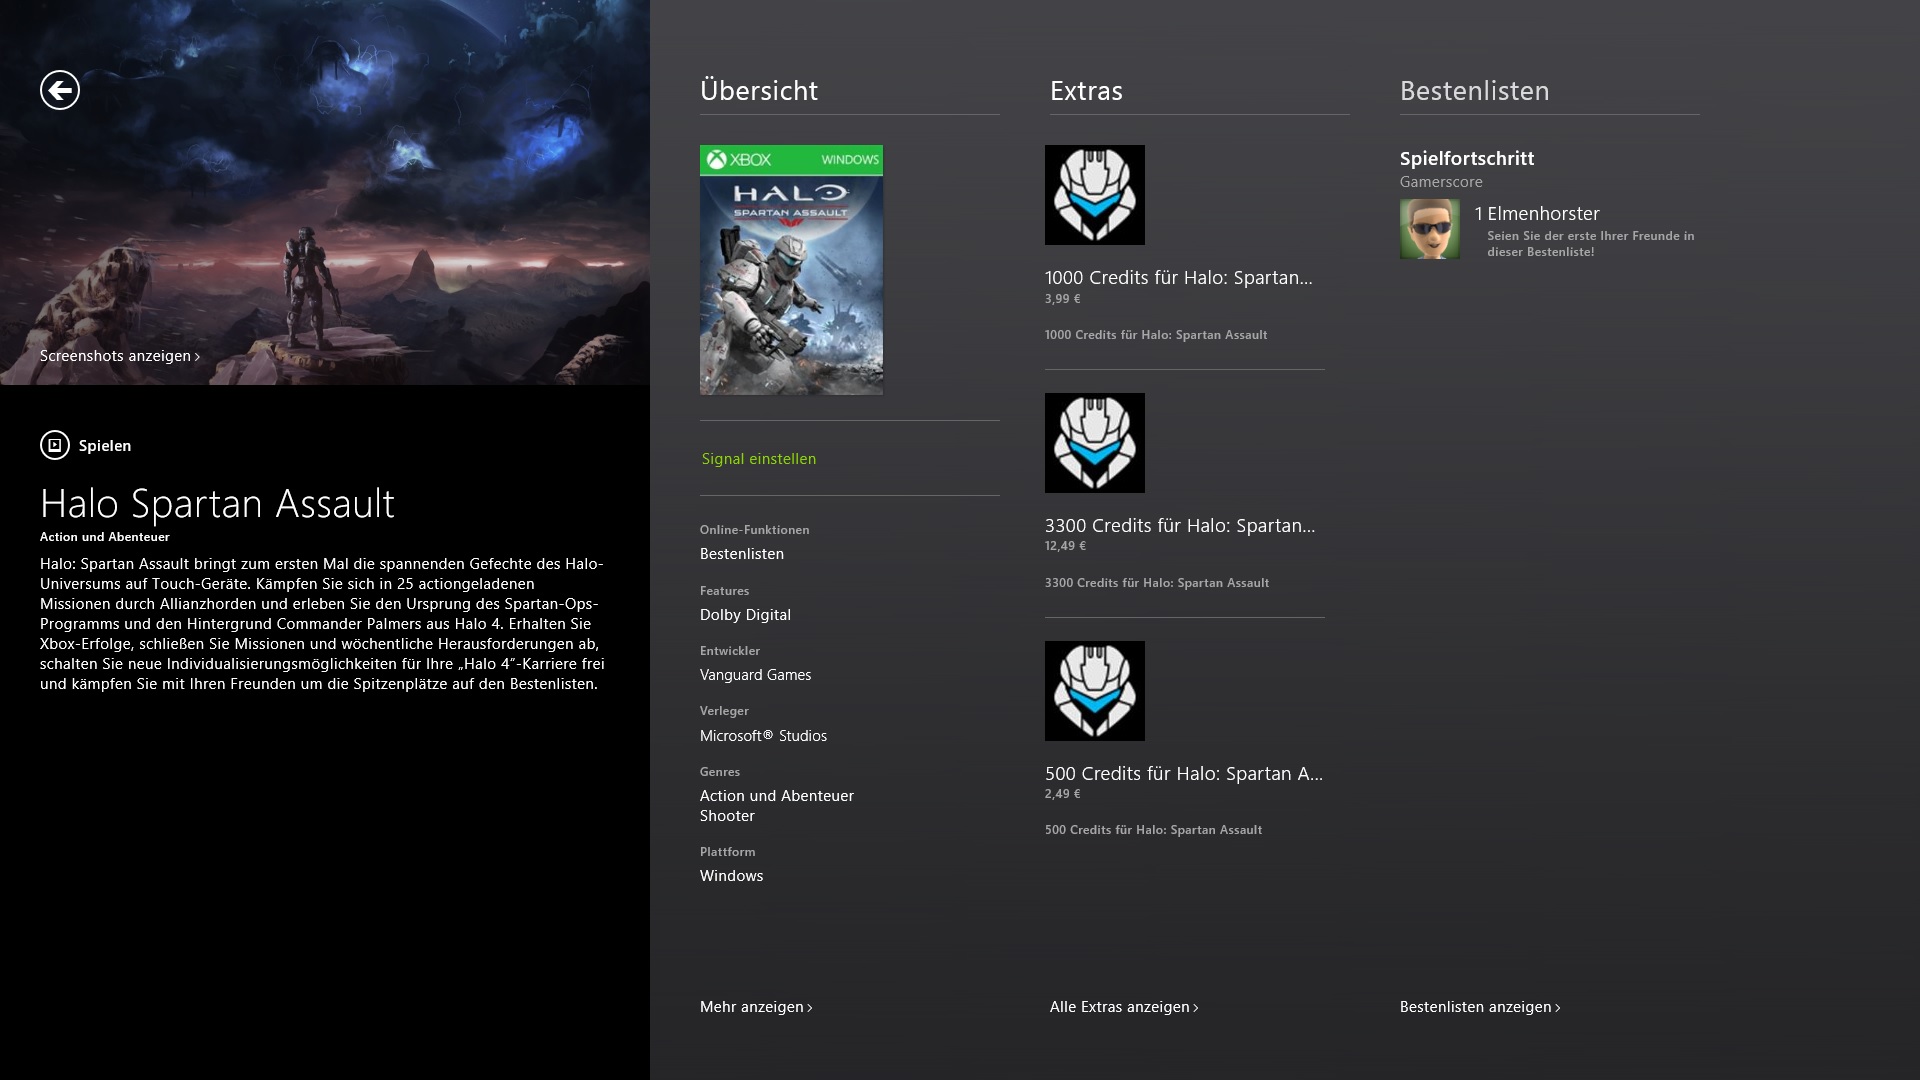Click the Spielen play icon
The image size is (1920, 1080).
(55, 445)
